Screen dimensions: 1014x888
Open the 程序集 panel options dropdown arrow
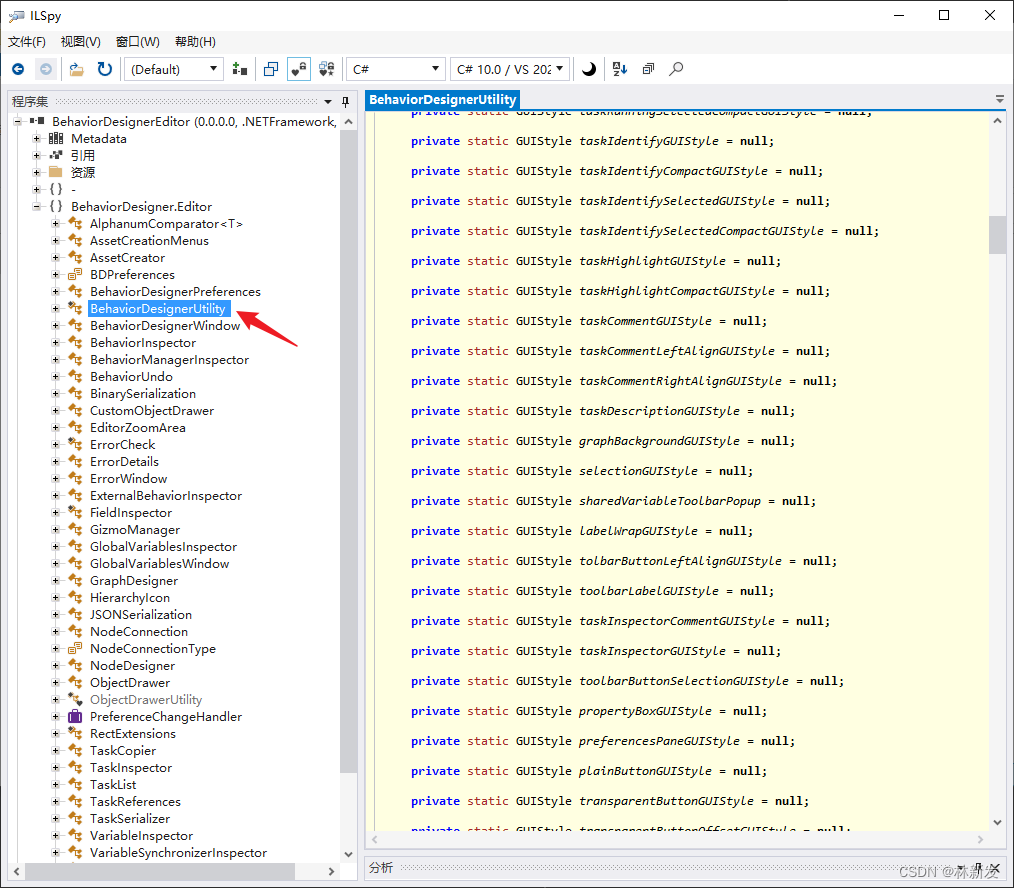(328, 102)
